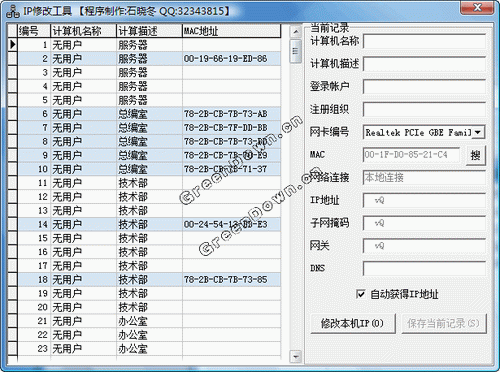The image size is (500, 372).
Task: Click number 5 in the 编号 column
Action: point(45,100)
